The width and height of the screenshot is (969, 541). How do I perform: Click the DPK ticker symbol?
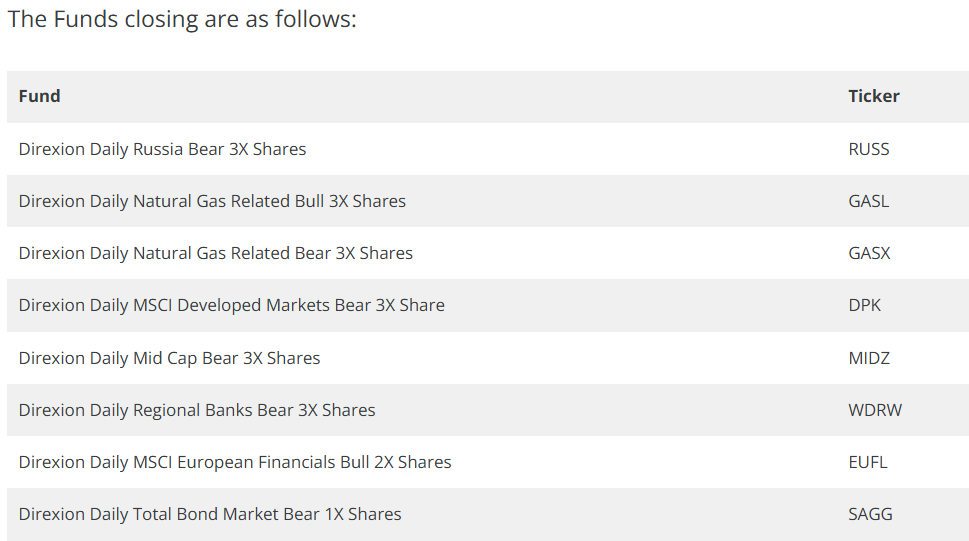coord(865,305)
